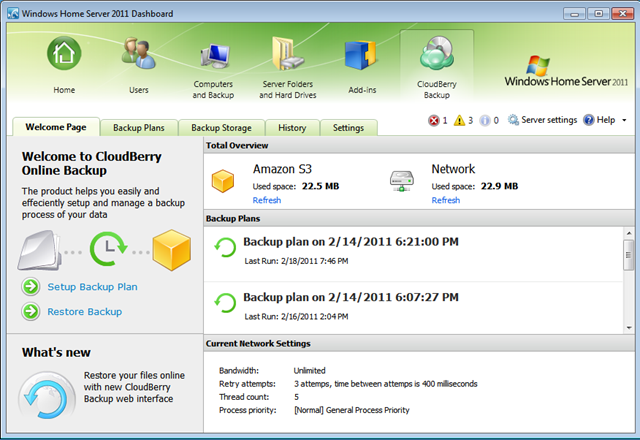Click Last Run: 2/18/2011 7:46 PM
Viewport: 640px width, 440px height.
[x=296, y=261]
